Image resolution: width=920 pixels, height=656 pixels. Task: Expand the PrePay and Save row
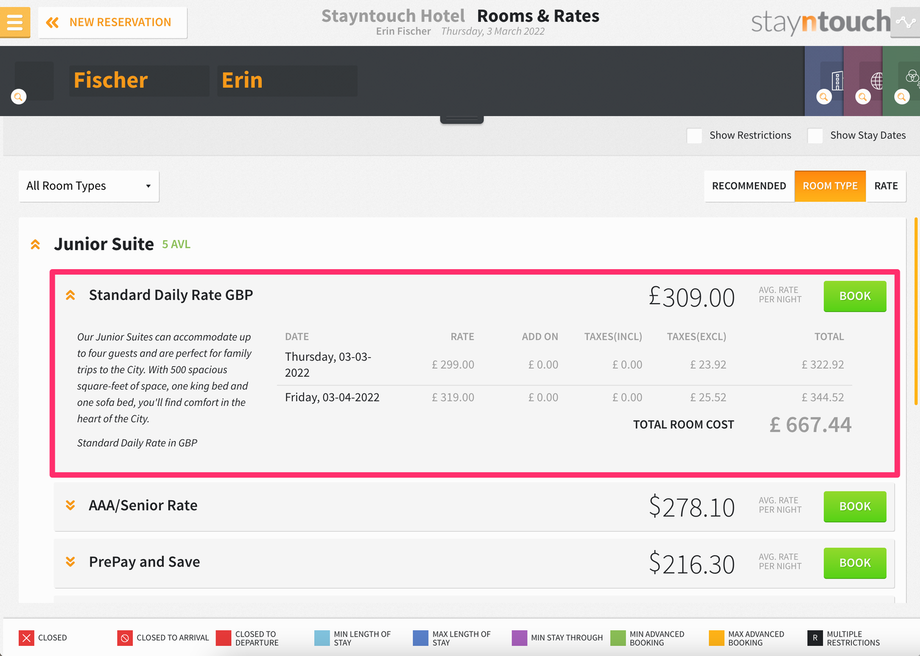coord(70,562)
